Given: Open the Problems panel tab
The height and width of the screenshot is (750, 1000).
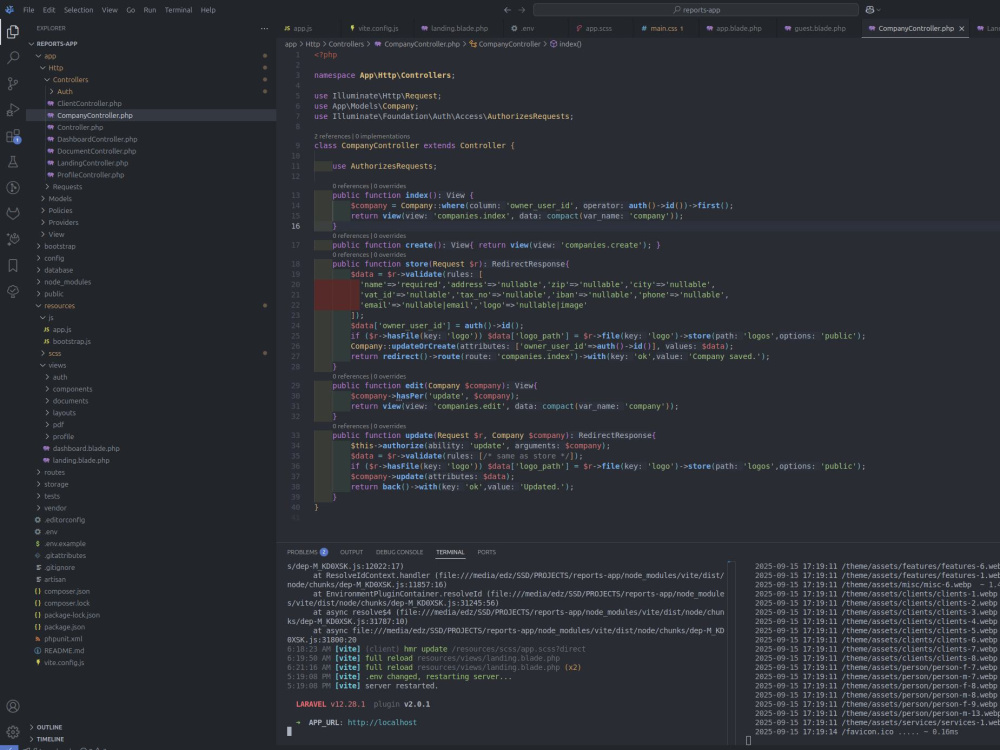Looking at the screenshot, I should click(x=307, y=552).
